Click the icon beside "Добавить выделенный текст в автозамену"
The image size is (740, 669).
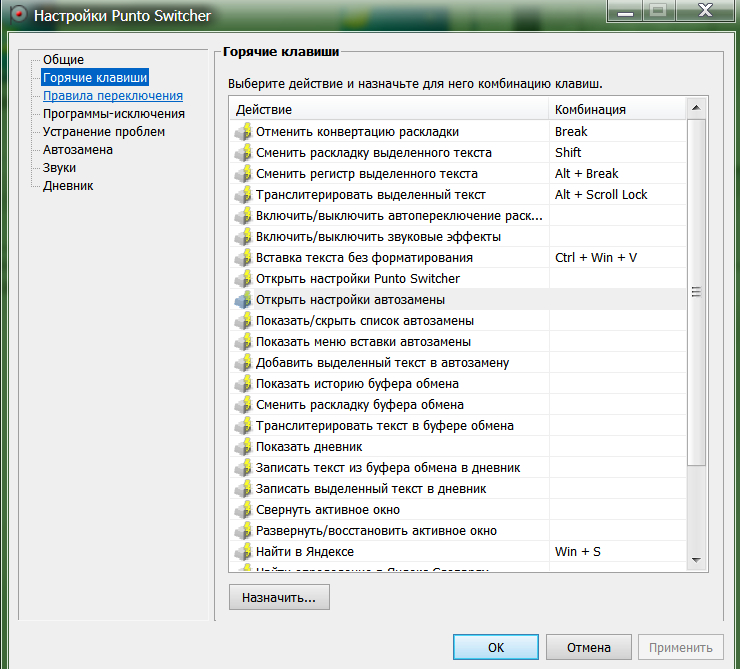coord(243,363)
